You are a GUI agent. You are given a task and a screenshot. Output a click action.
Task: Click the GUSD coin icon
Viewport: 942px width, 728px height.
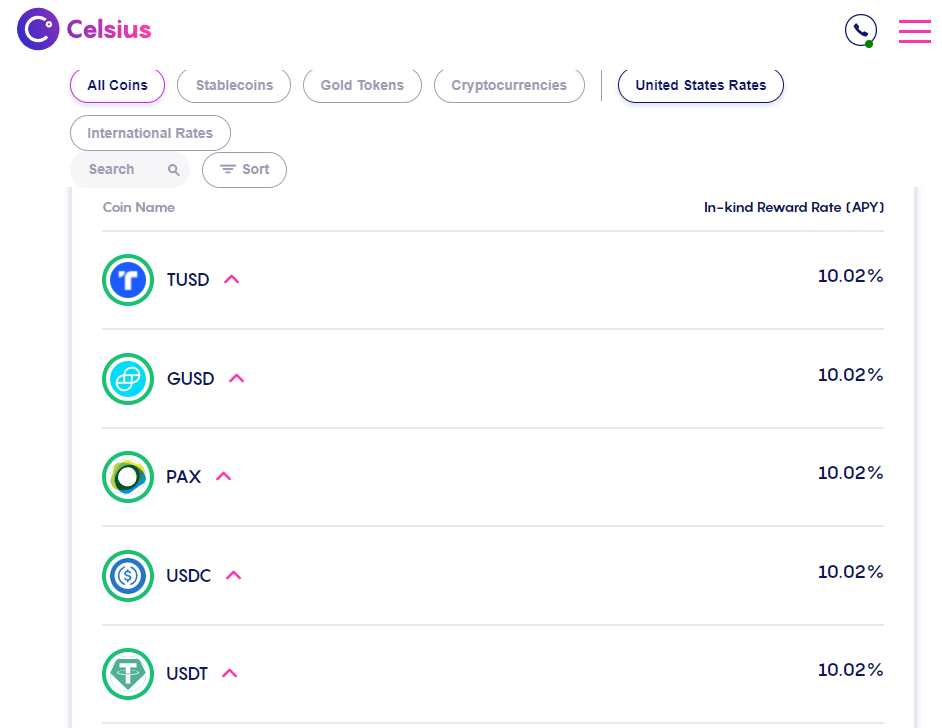(x=128, y=379)
